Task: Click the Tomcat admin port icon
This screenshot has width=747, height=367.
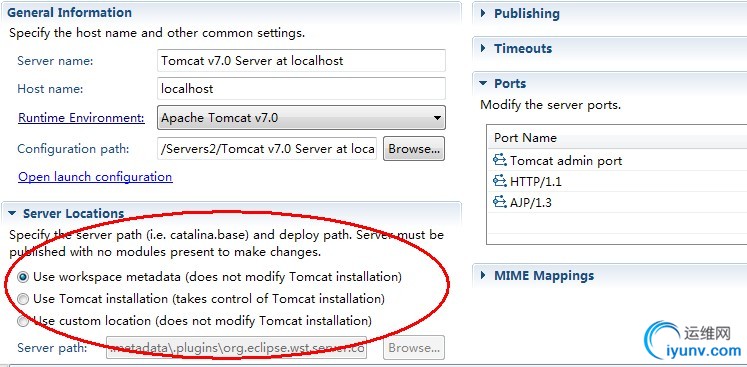Action: 500,160
